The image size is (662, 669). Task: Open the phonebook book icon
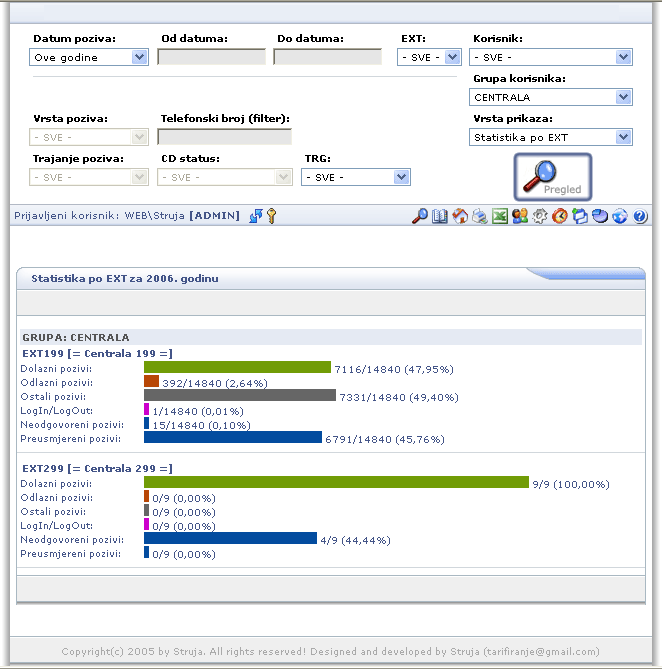tap(439, 216)
